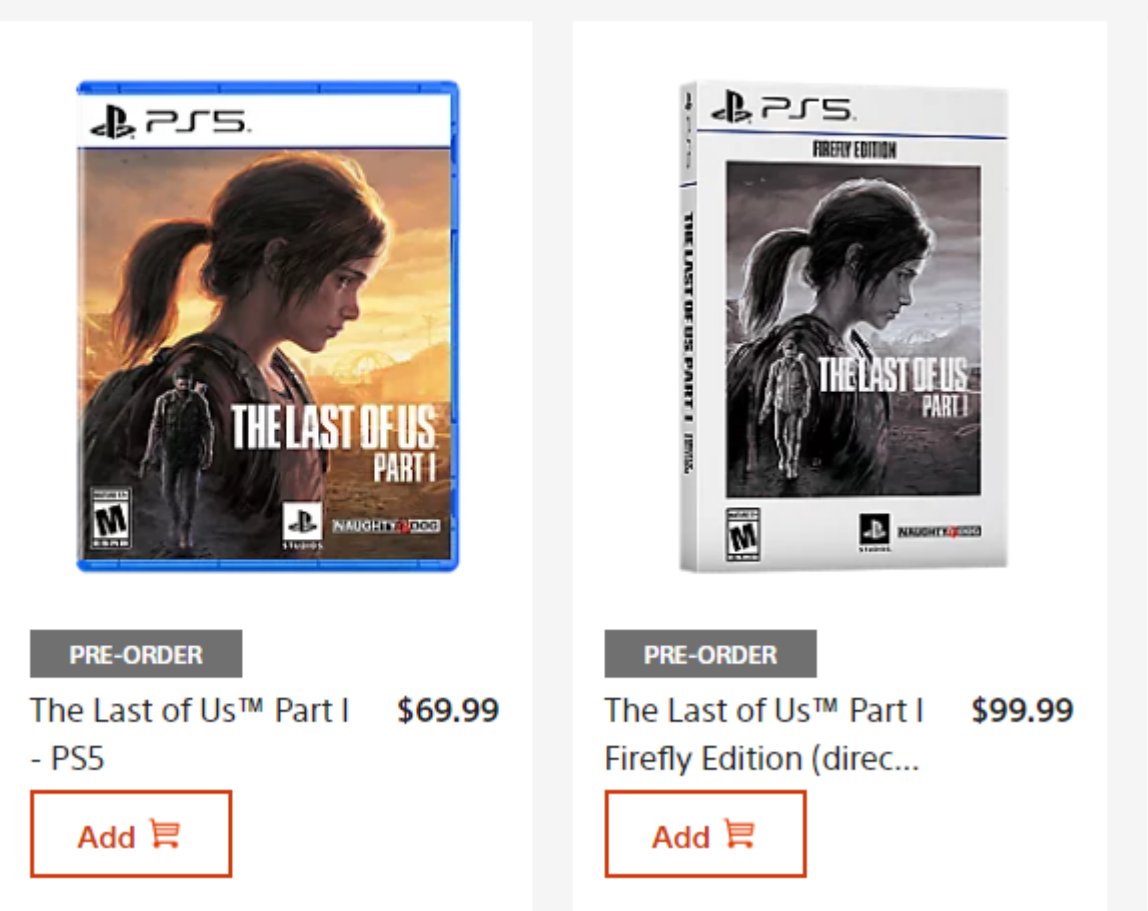Click the Naughty Dog logo on the color cover

pyautogui.click(x=386, y=526)
